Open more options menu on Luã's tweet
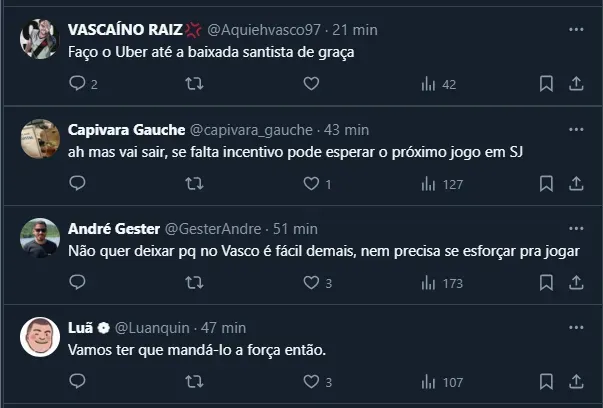603x408 pixels. point(576,327)
